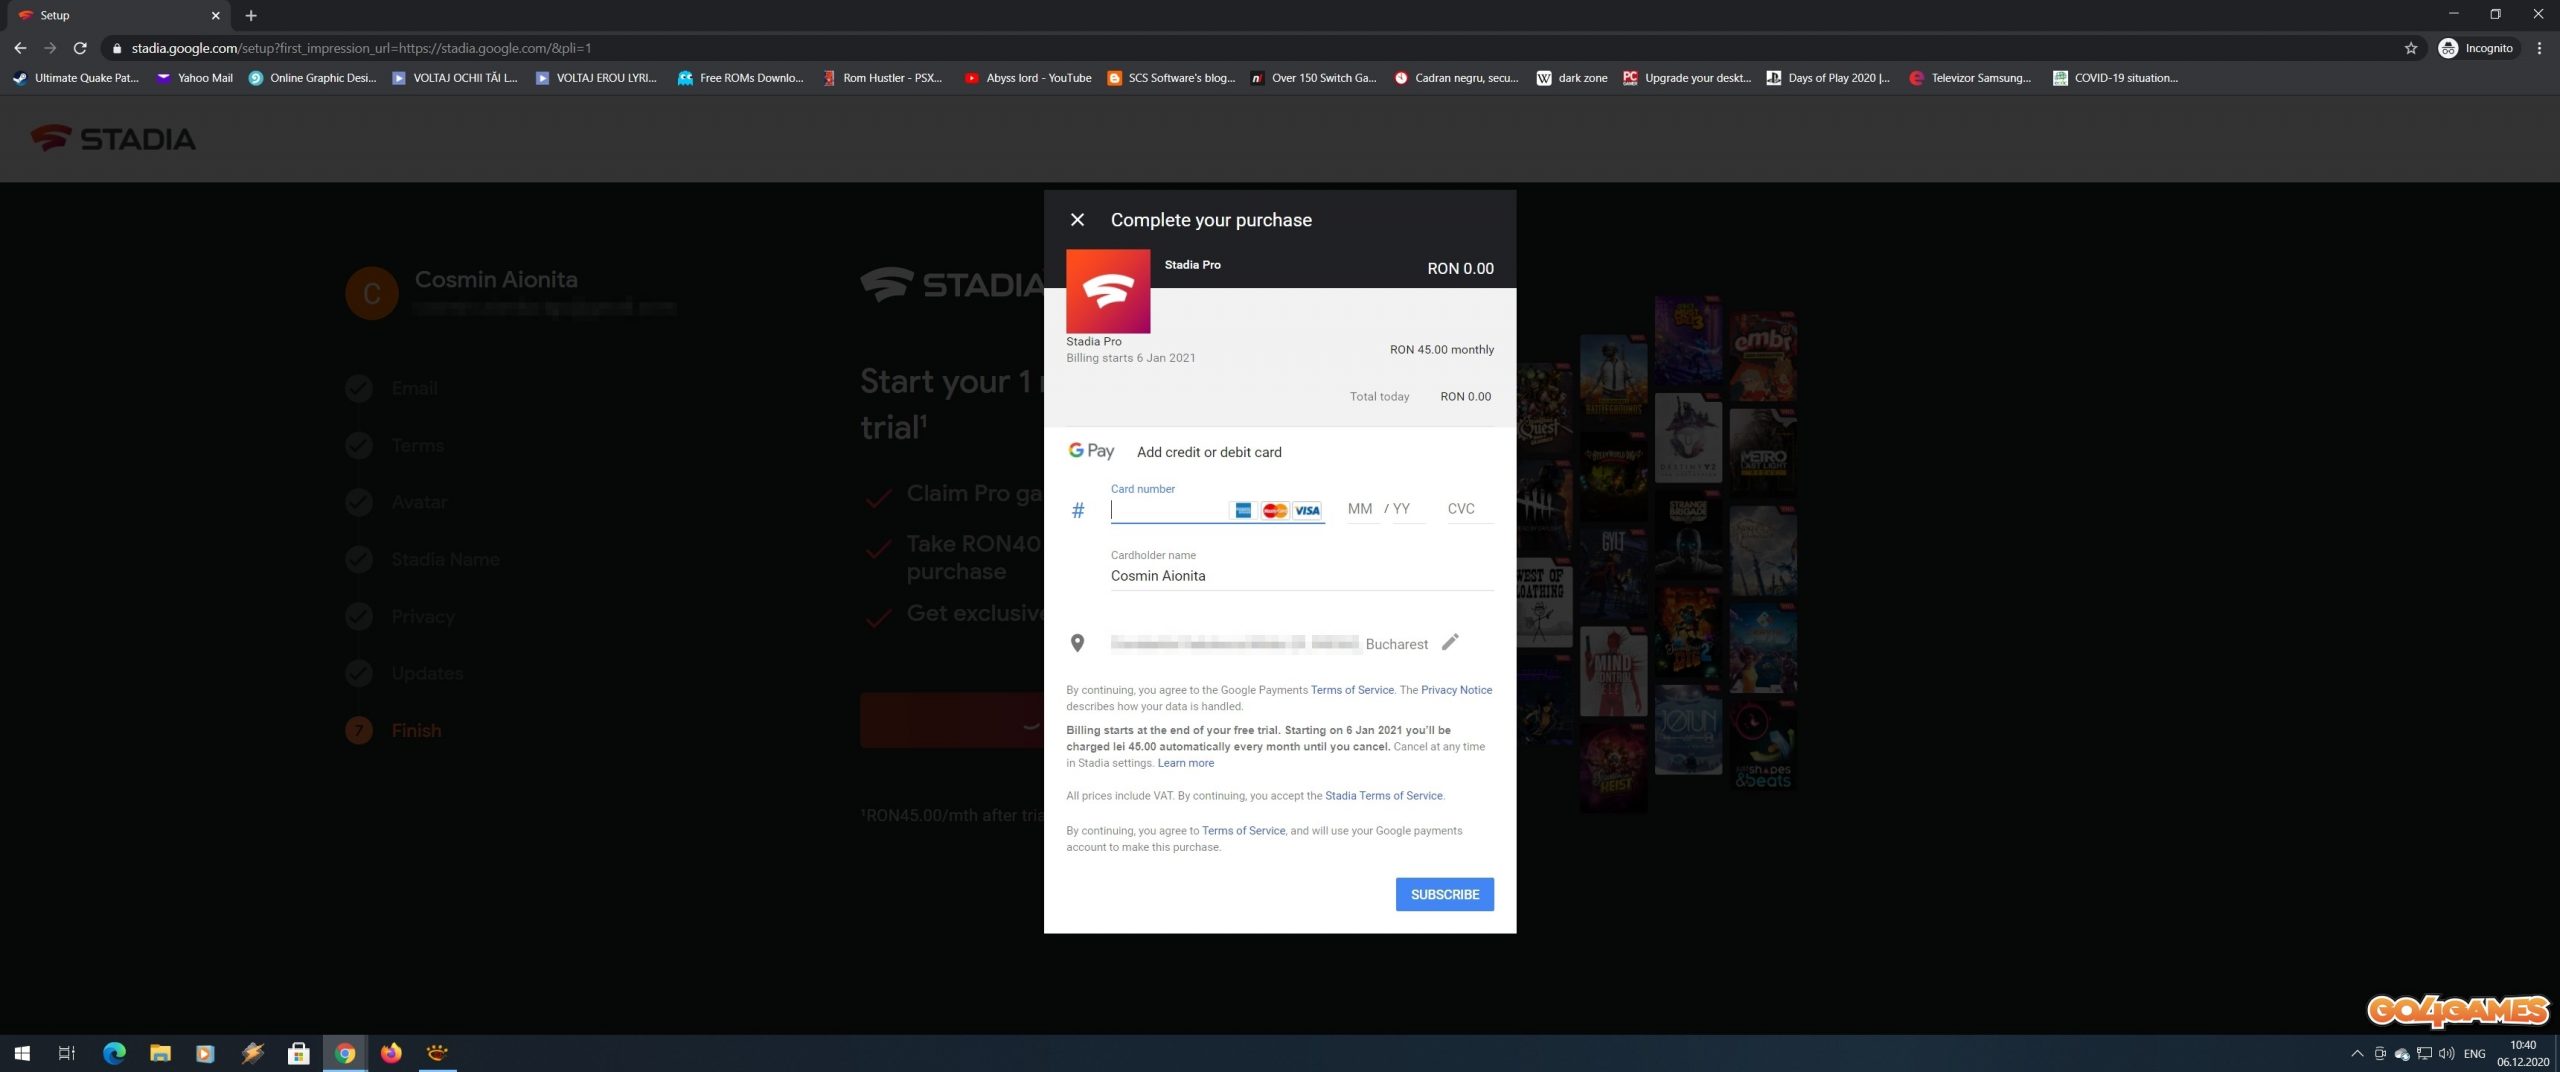Screen dimensions: 2560x1072
Task: Open File Explorer from taskbar
Action: 160,1053
